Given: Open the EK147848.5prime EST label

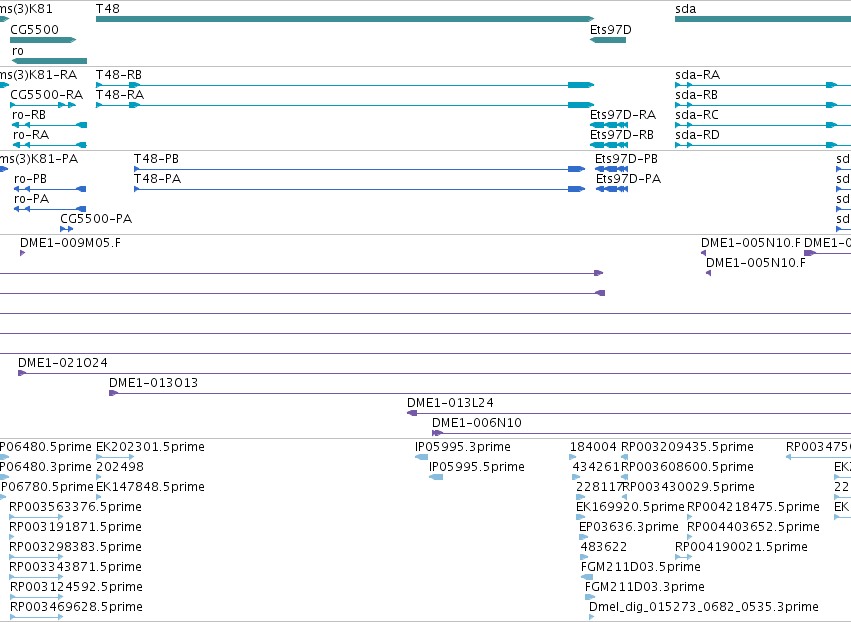Looking at the screenshot, I should (150, 487).
